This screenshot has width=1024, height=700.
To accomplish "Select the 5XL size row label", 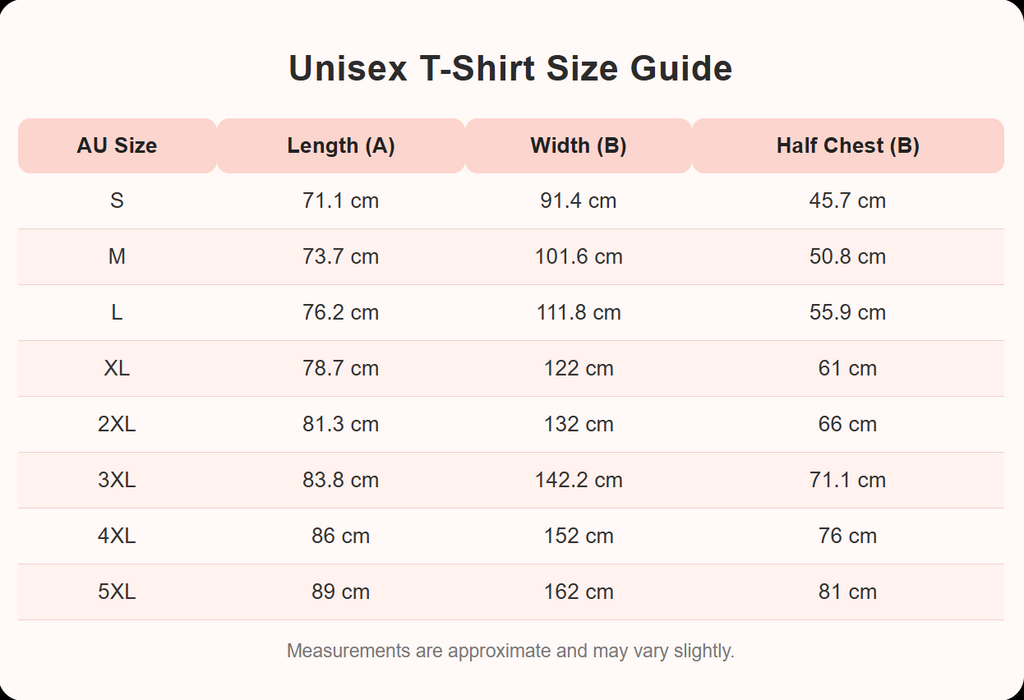I will (117, 592).
